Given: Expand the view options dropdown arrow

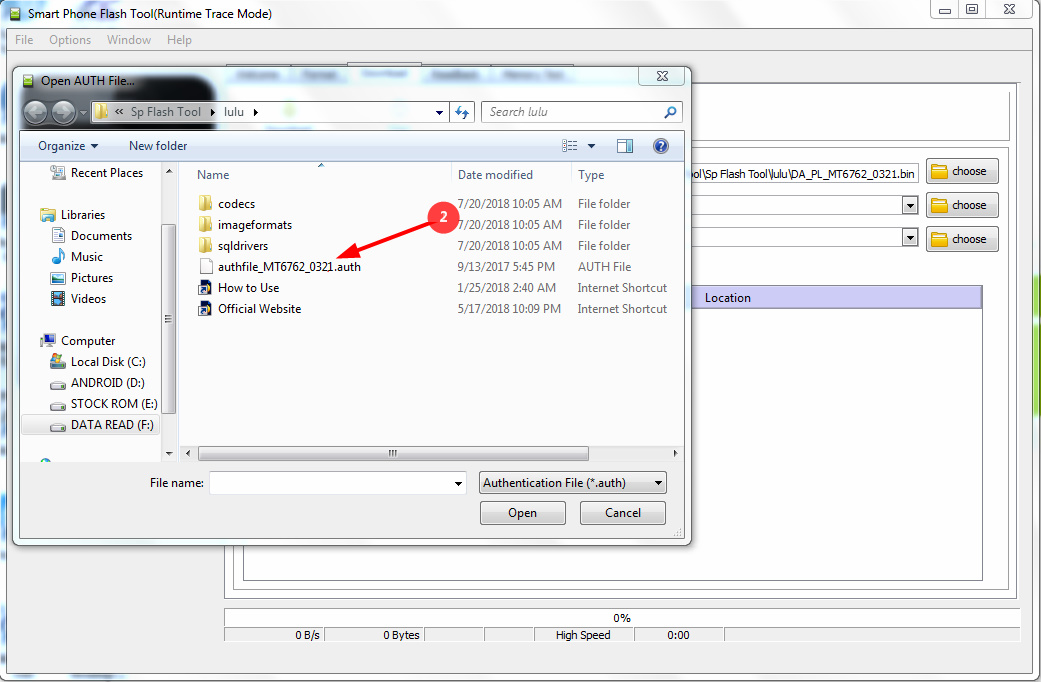Looking at the screenshot, I should 591,146.
